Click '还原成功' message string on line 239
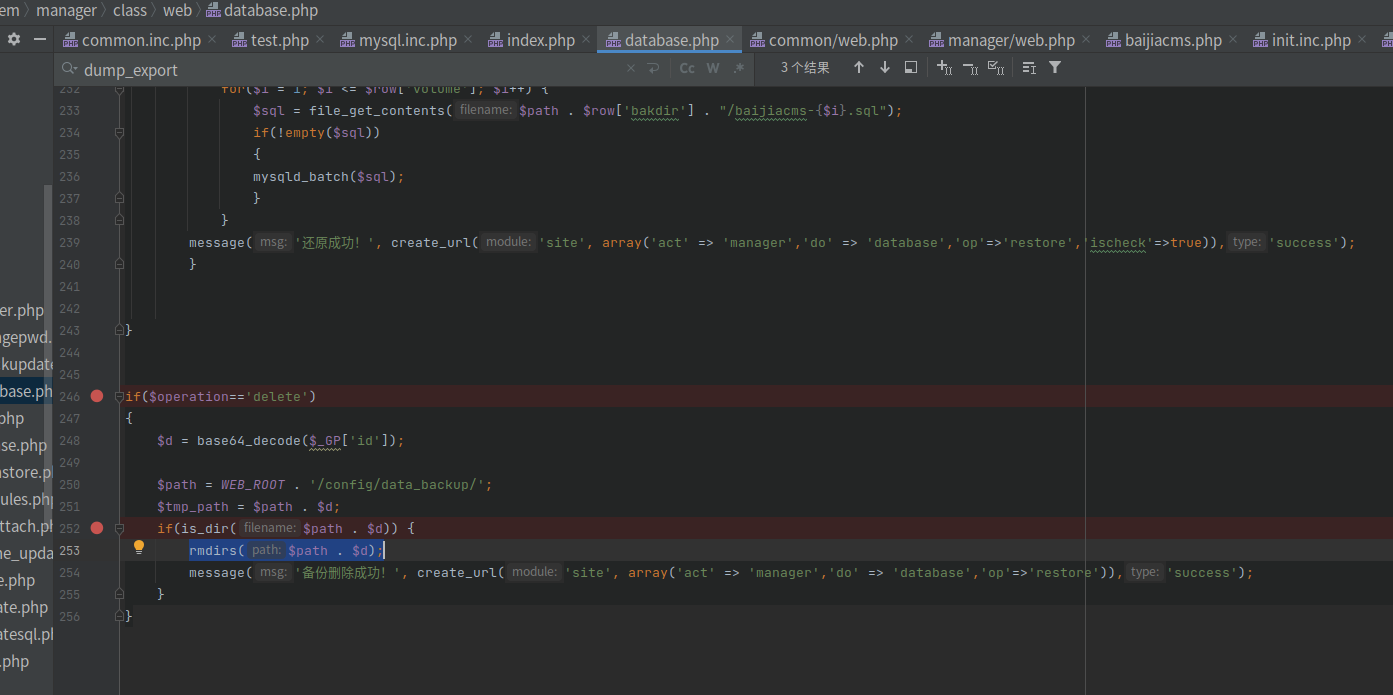 pos(338,242)
